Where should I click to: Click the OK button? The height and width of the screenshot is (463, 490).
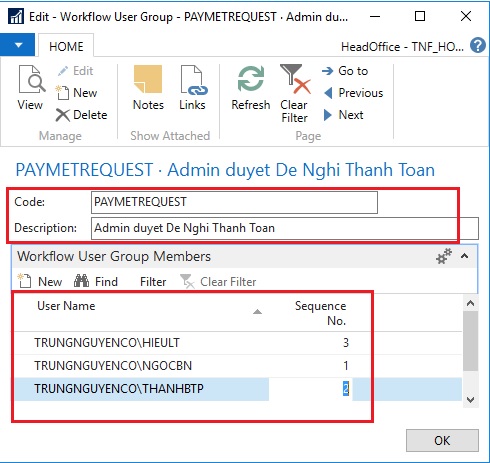442,441
